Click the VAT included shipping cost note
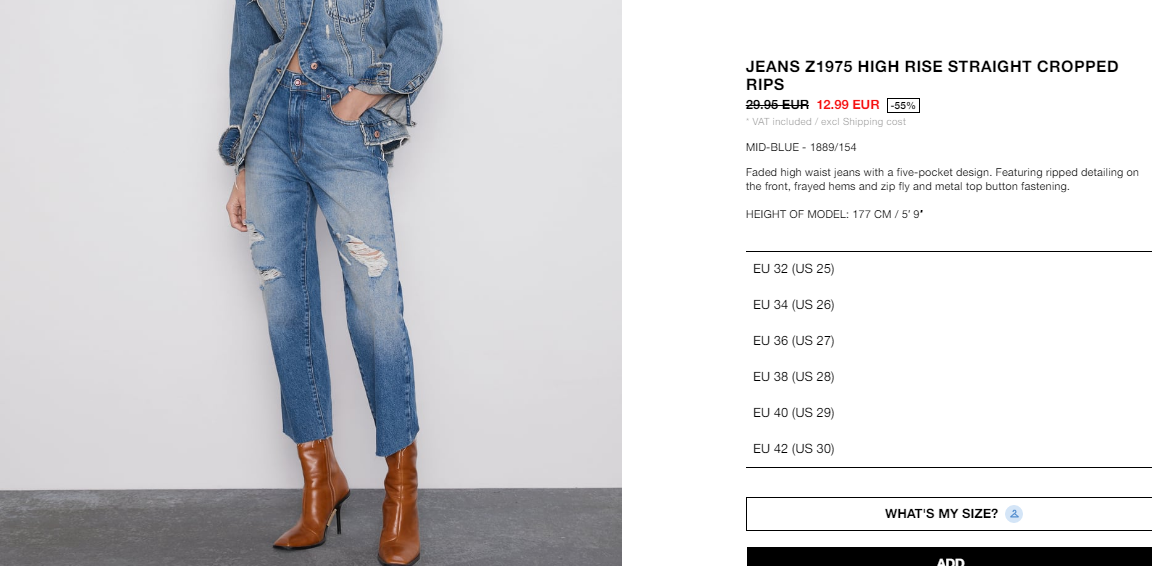Image resolution: width=1152 pixels, height=566 pixels. (826, 122)
